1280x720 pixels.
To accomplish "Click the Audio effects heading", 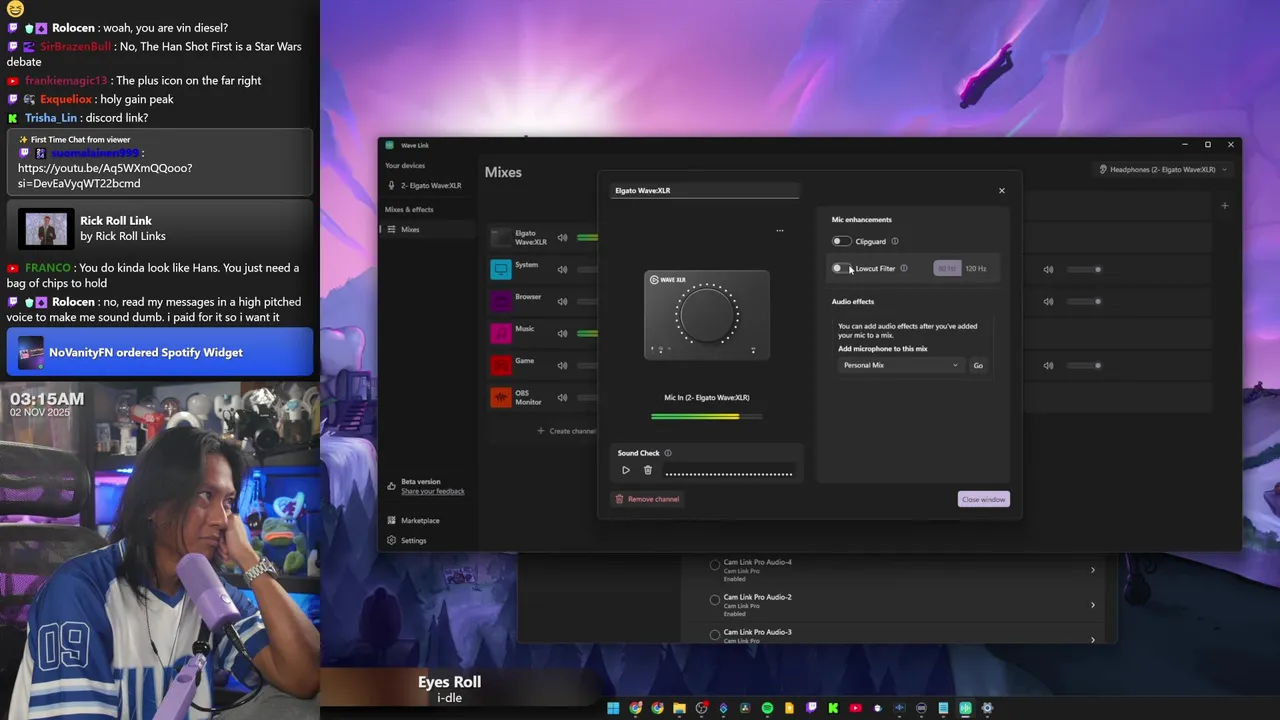I will click(853, 302).
